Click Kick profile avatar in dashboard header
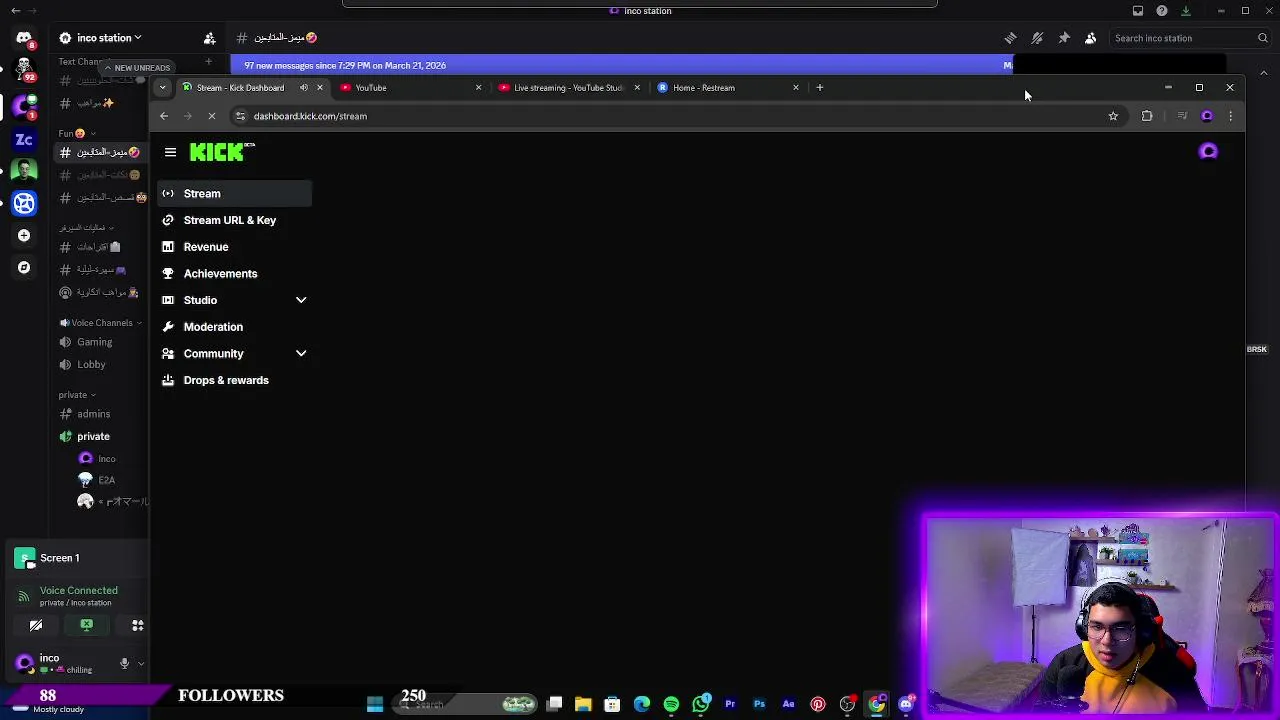This screenshot has height=720, width=1280. (x=1208, y=152)
